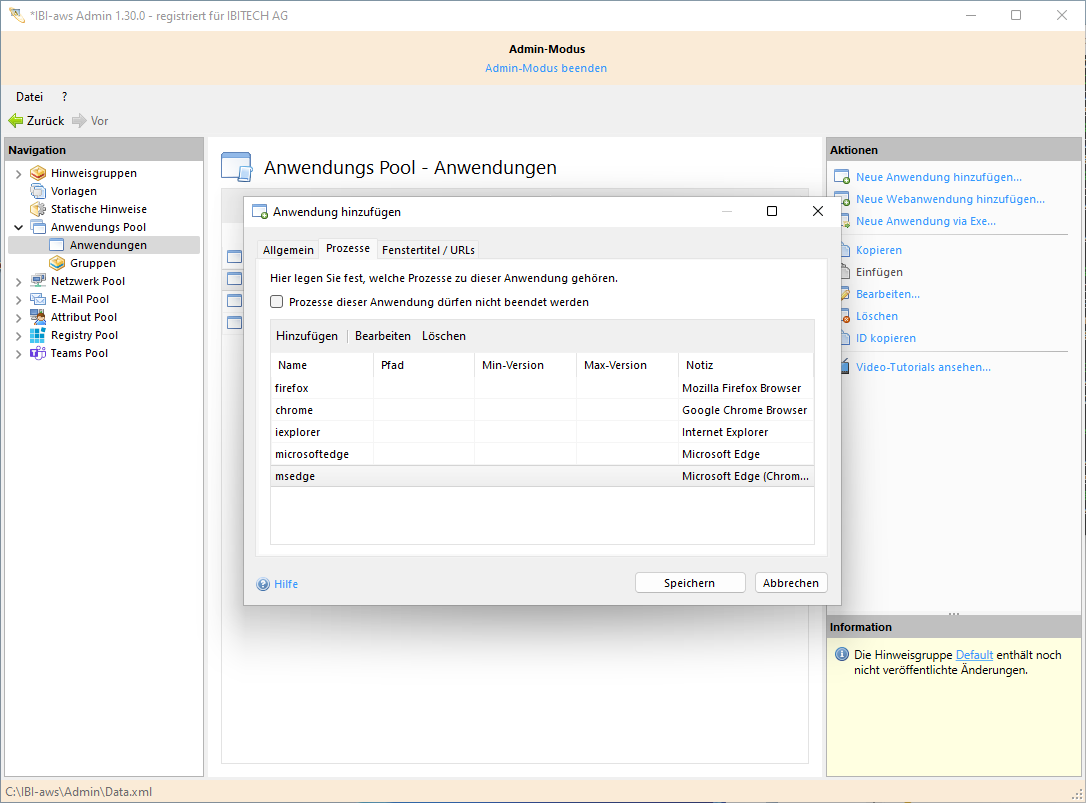1086x803 pixels.
Task: Collapse the Anwendungs Pool tree node
Action: 18,228
